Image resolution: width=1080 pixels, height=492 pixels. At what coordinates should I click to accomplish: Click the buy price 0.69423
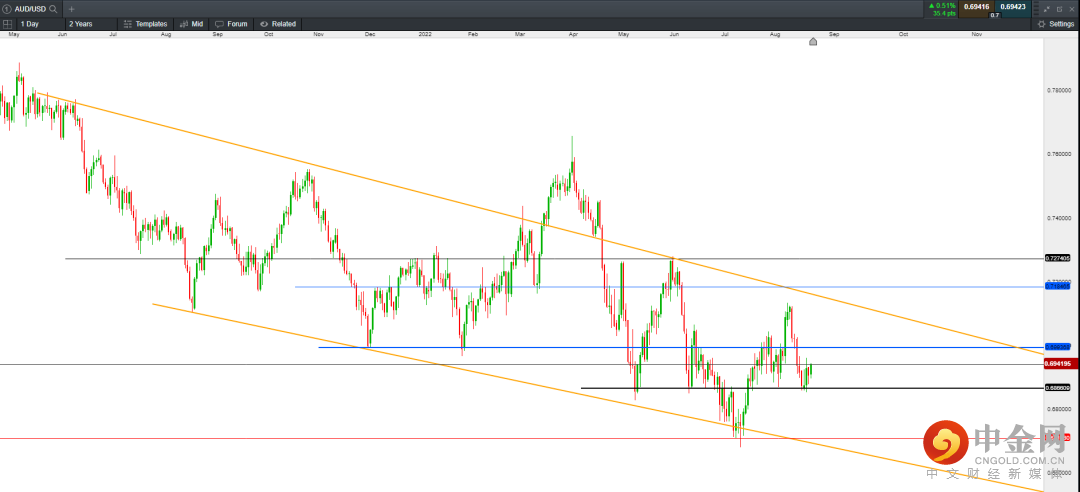tap(1012, 7)
